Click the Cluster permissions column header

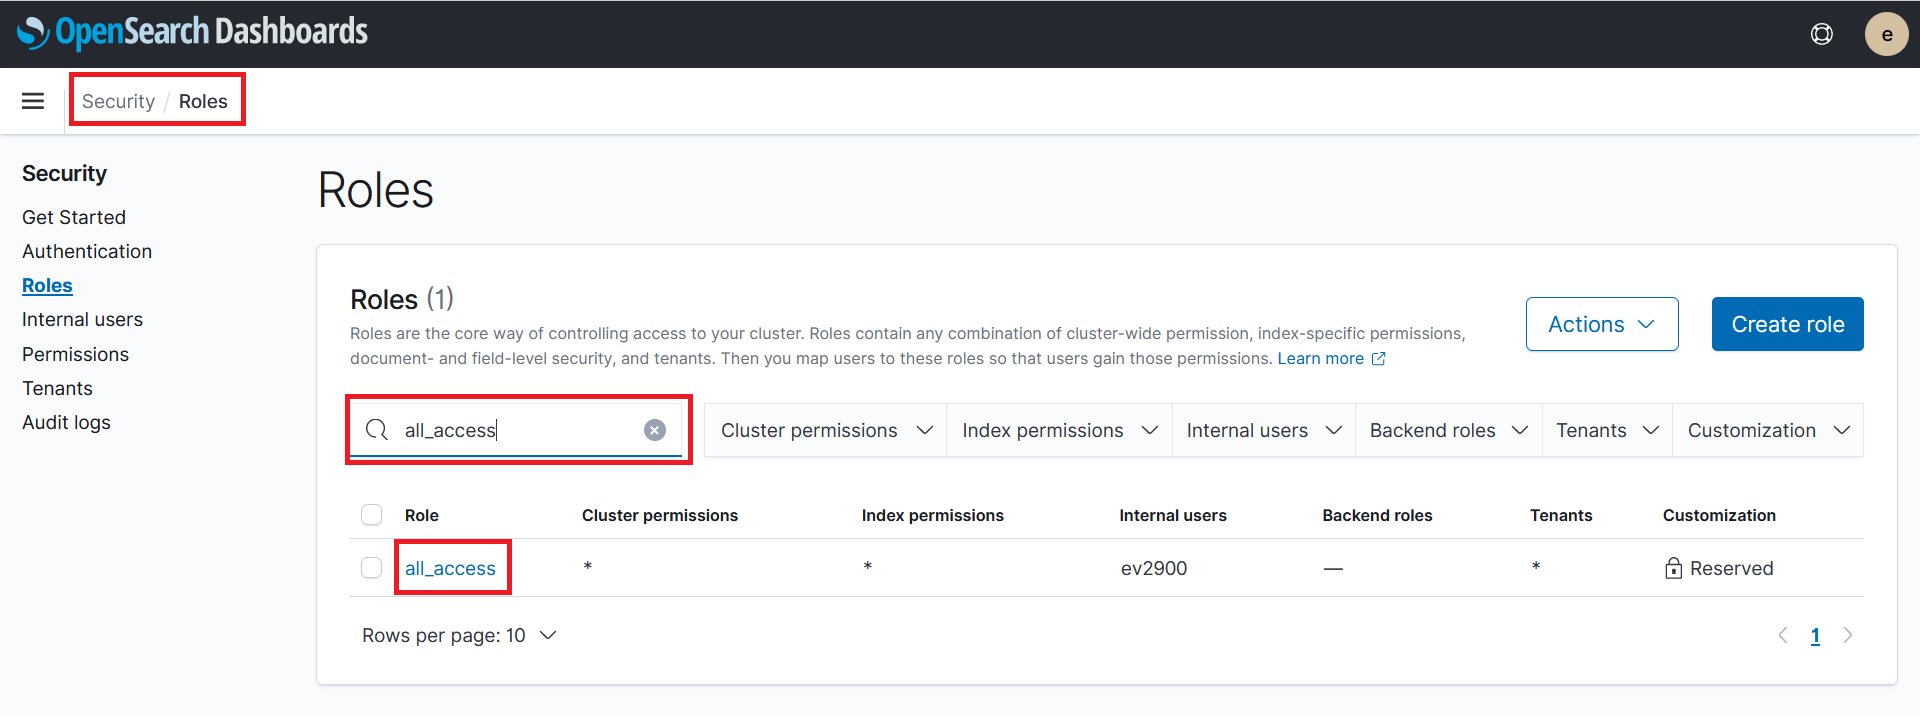pyautogui.click(x=660, y=515)
